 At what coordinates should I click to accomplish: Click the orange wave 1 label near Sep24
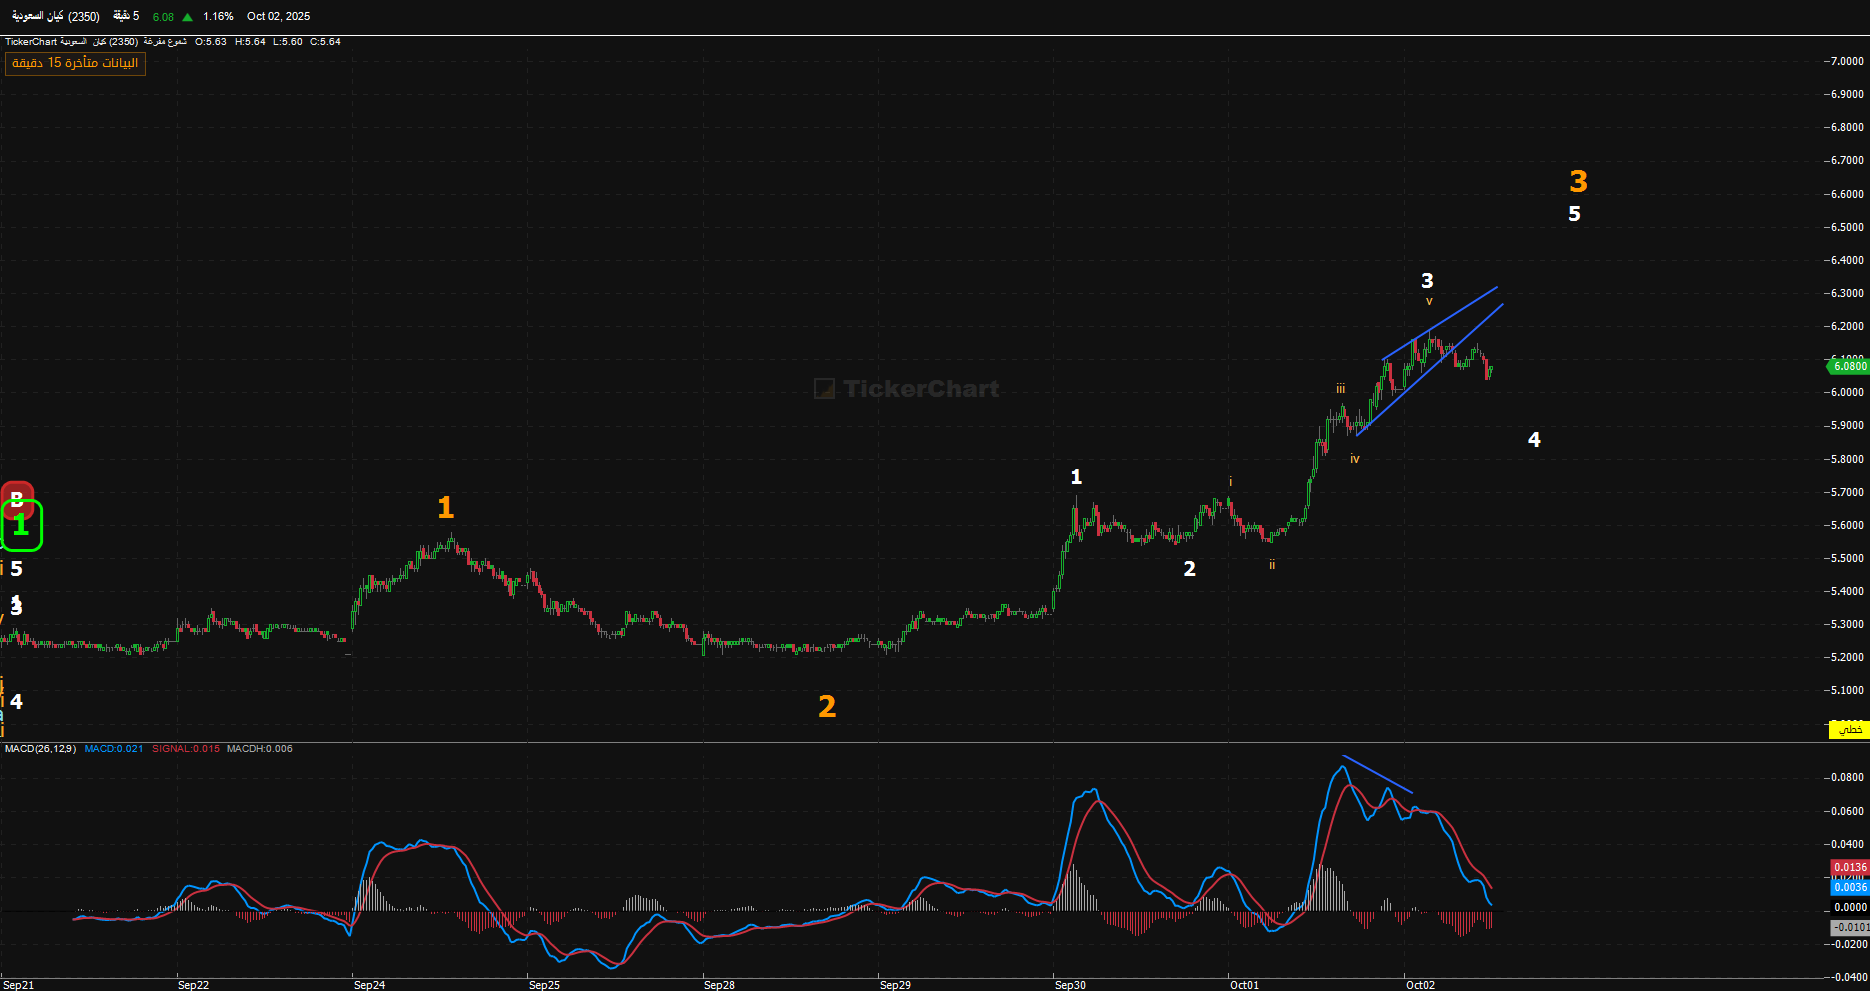tap(446, 508)
